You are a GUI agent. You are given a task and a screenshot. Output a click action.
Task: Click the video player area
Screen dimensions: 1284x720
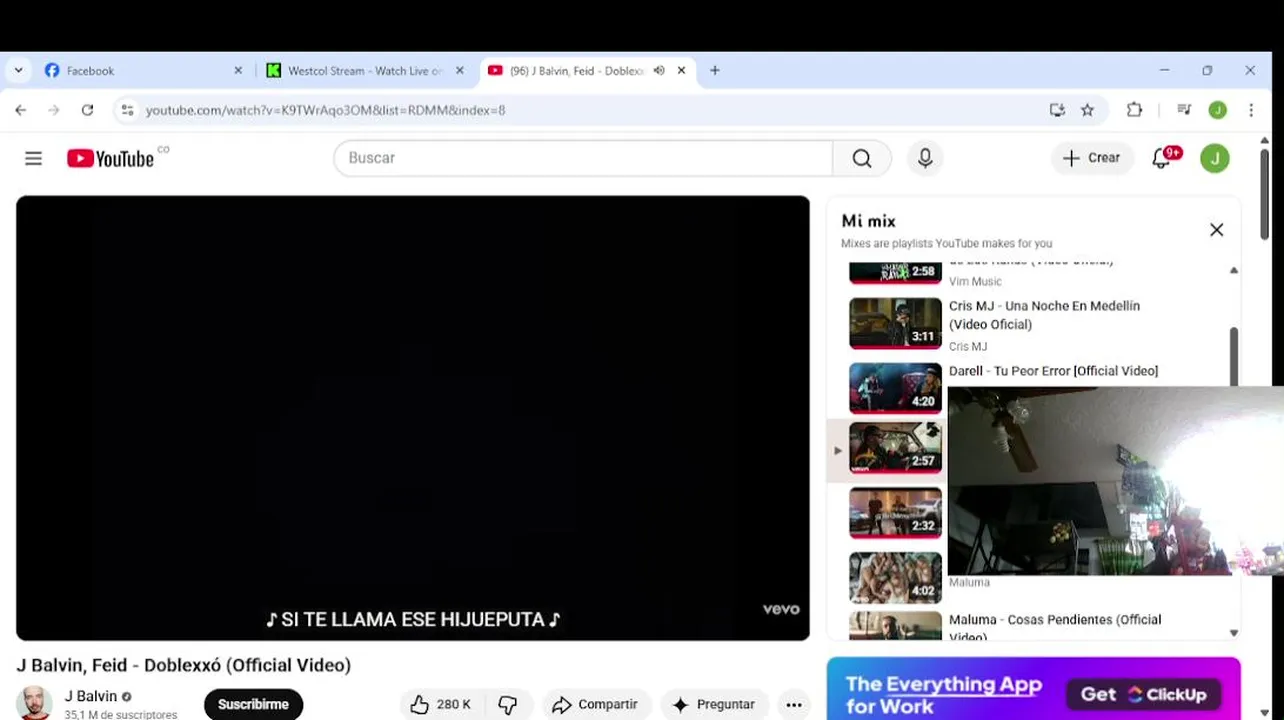(x=413, y=418)
